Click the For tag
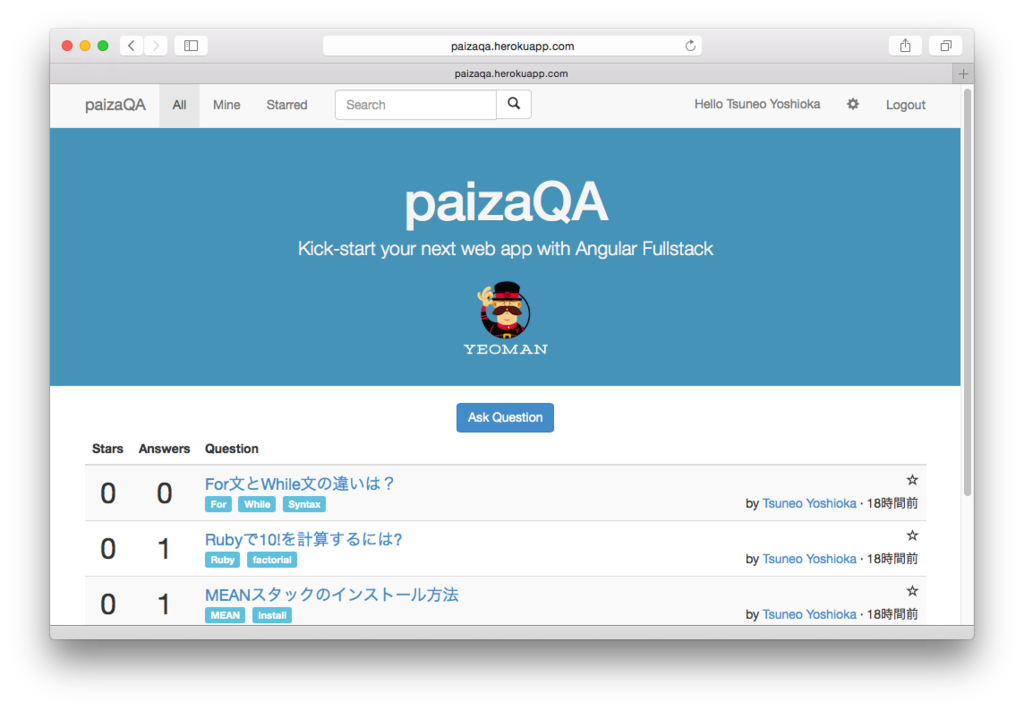This screenshot has height=711, width=1024. pyautogui.click(x=218, y=504)
